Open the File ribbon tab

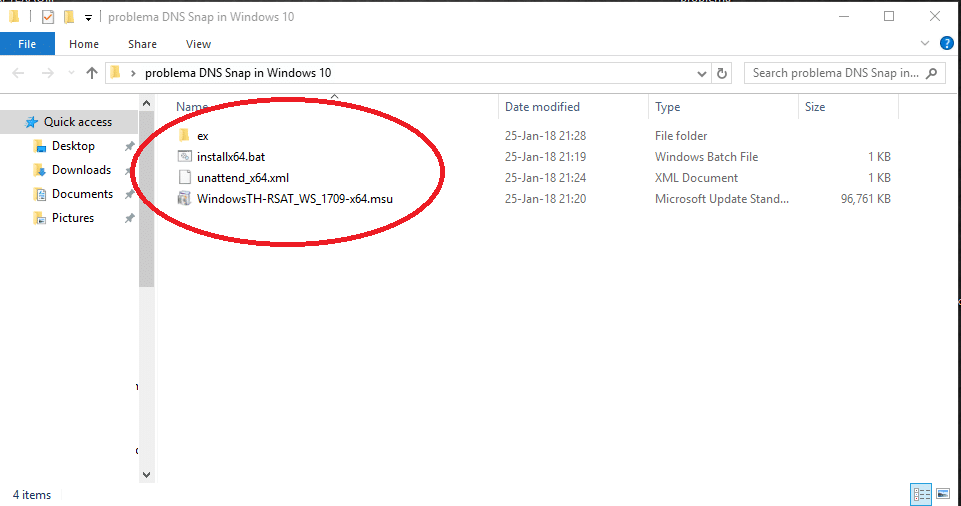coord(27,44)
